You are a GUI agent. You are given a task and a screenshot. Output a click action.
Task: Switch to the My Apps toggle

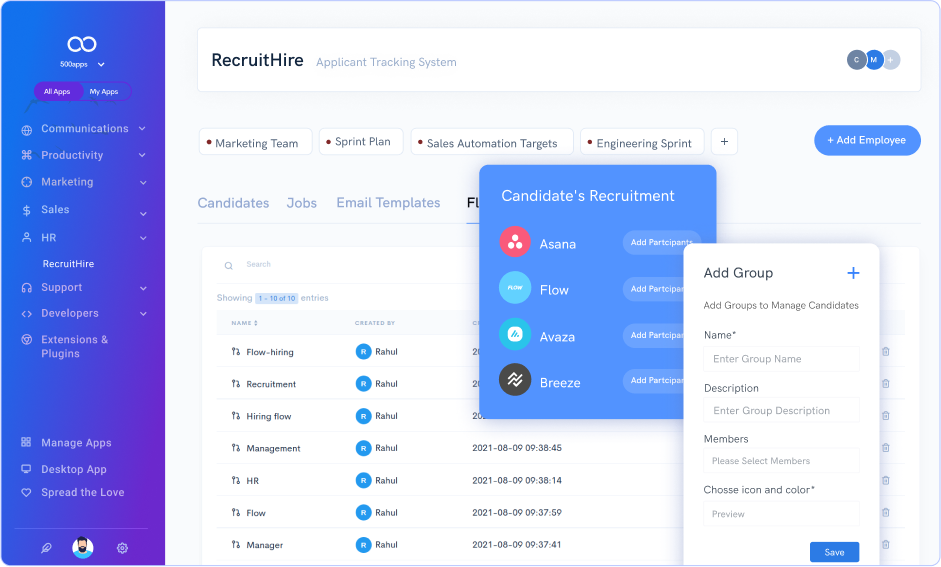tap(104, 92)
